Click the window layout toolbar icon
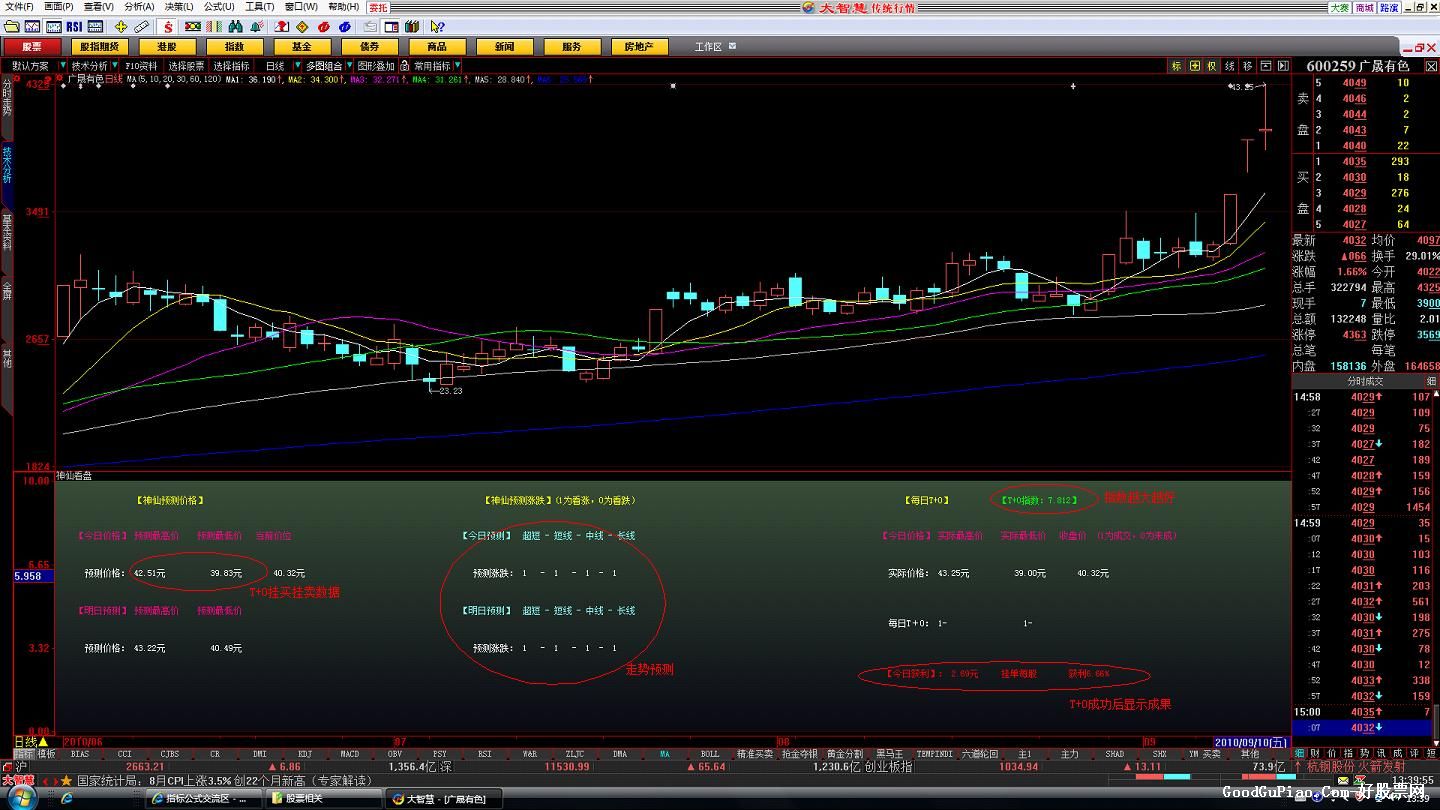The height and width of the screenshot is (810, 1440). [x=391, y=27]
